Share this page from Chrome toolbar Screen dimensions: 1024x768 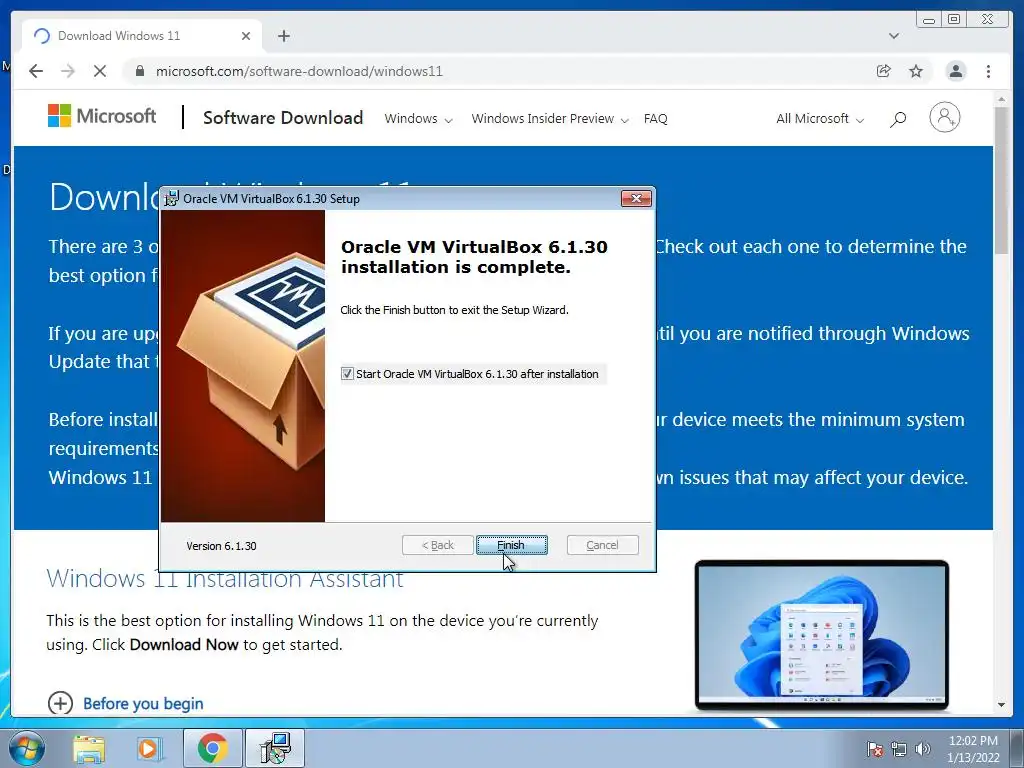pos(884,71)
